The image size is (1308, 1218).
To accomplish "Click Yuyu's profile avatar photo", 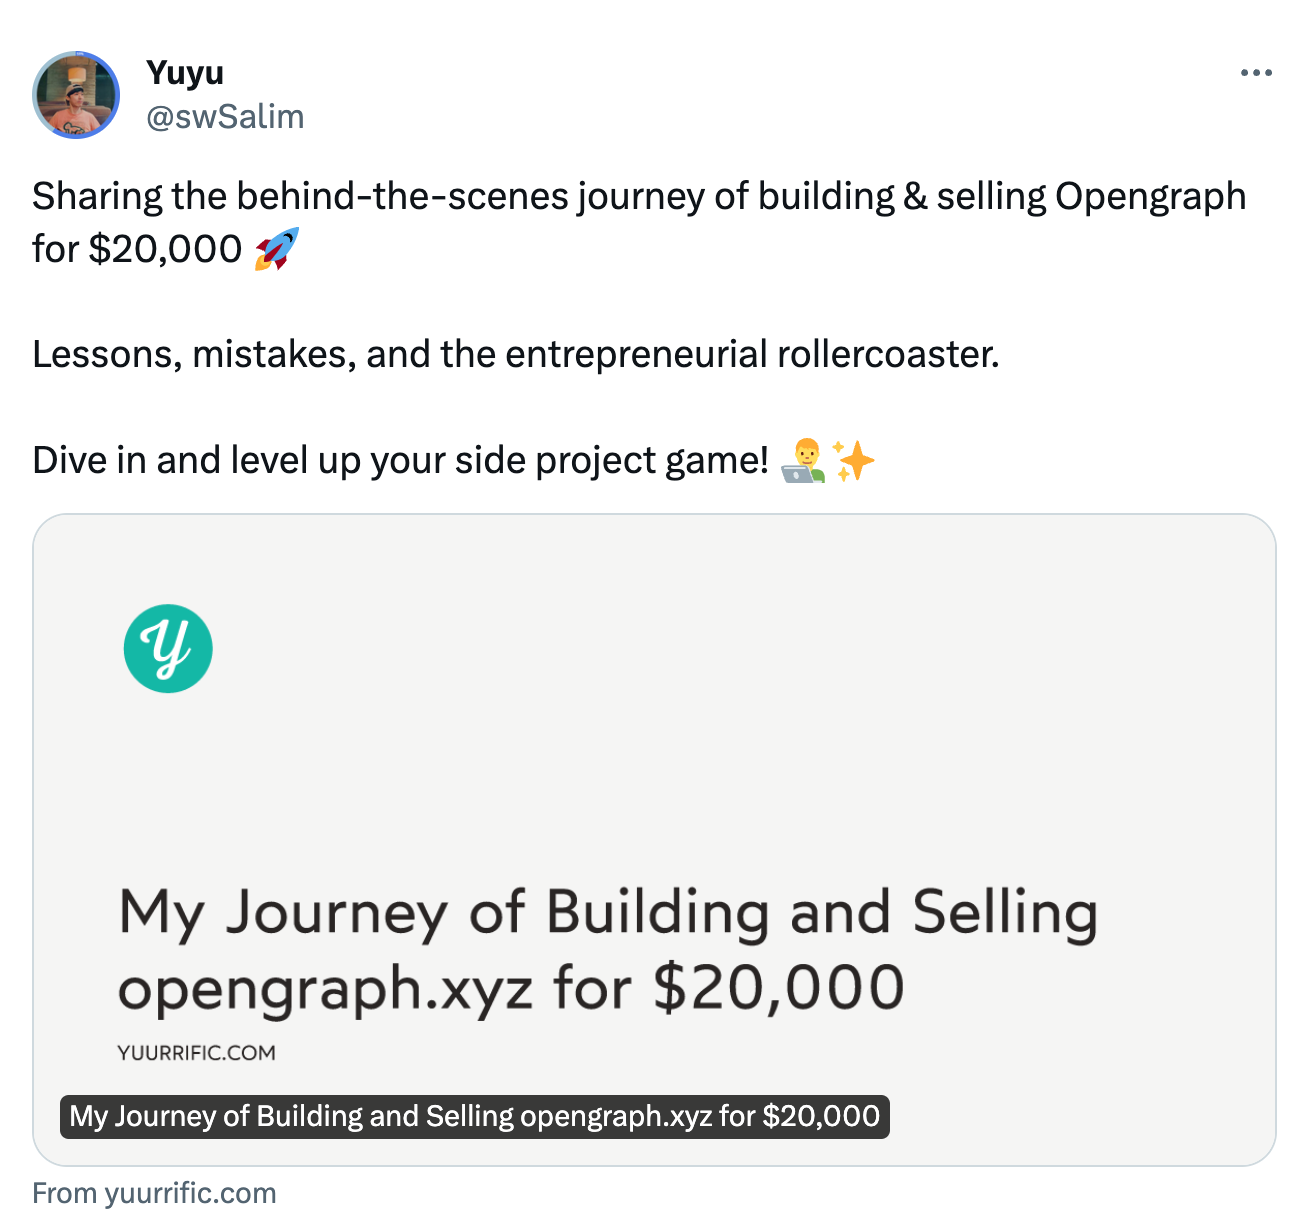I will pyautogui.click(x=76, y=95).
